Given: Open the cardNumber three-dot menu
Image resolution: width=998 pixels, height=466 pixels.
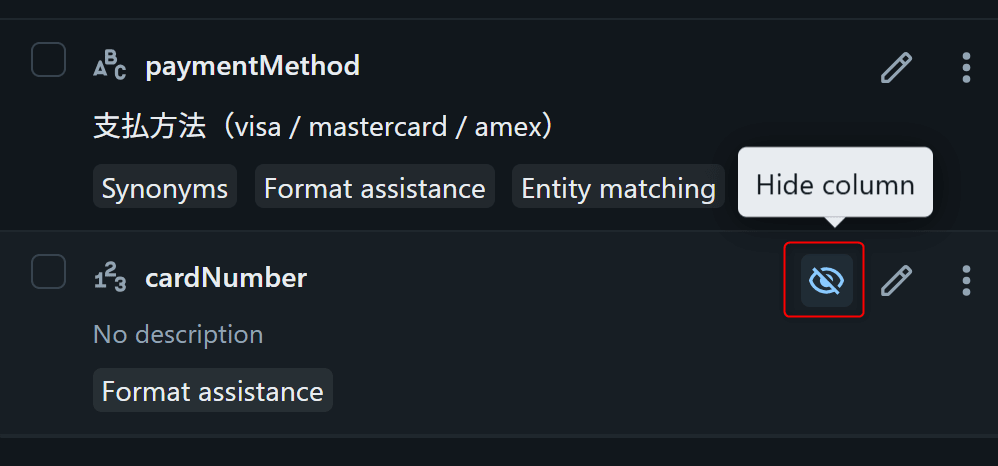Looking at the screenshot, I should pos(965,280).
